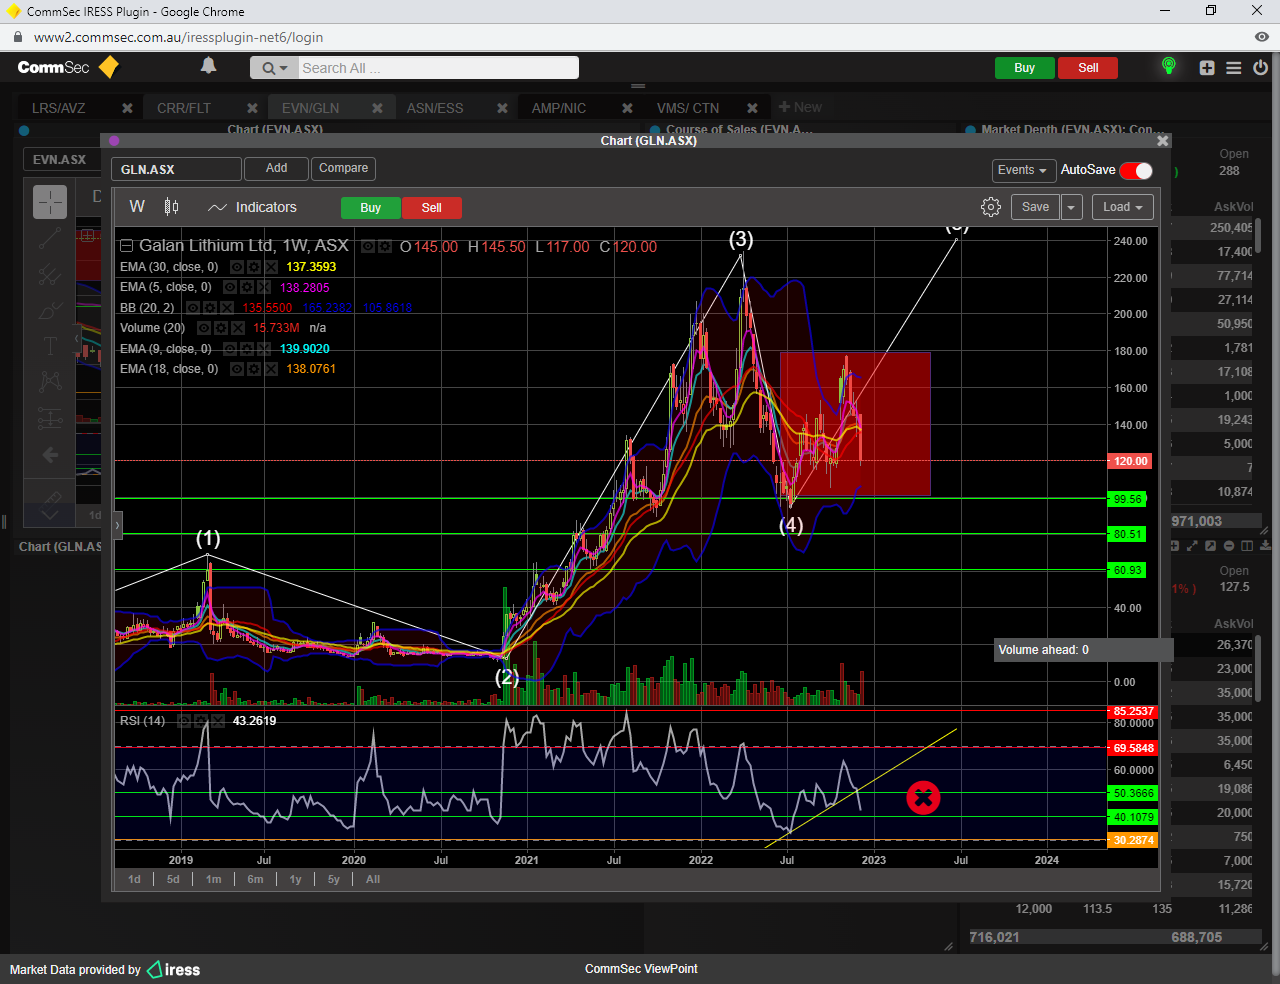Open the Load dropdown
Viewport: 1280px width, 984px height.
pyautogui.click(x=1123, y=207)
